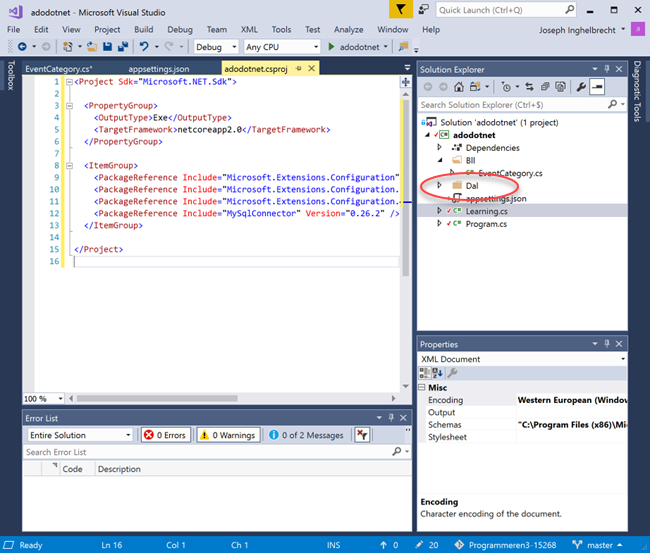Click the split editor icon above the scrollbar
The image size is (650, 553).
coord(405,82)
